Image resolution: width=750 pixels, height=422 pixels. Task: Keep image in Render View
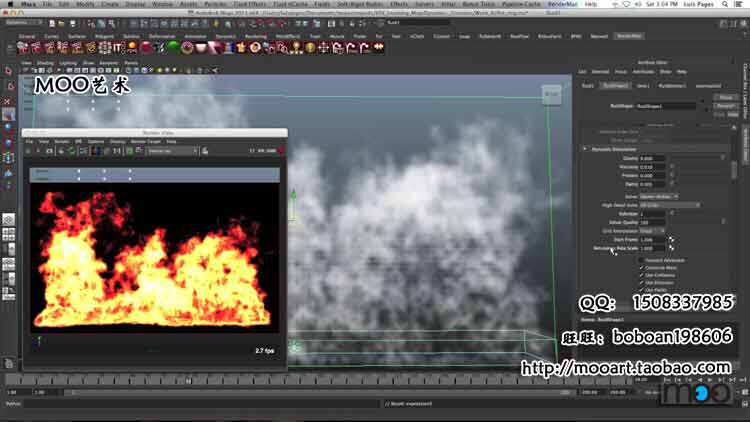pyautogui.click(x=130, y=151)
